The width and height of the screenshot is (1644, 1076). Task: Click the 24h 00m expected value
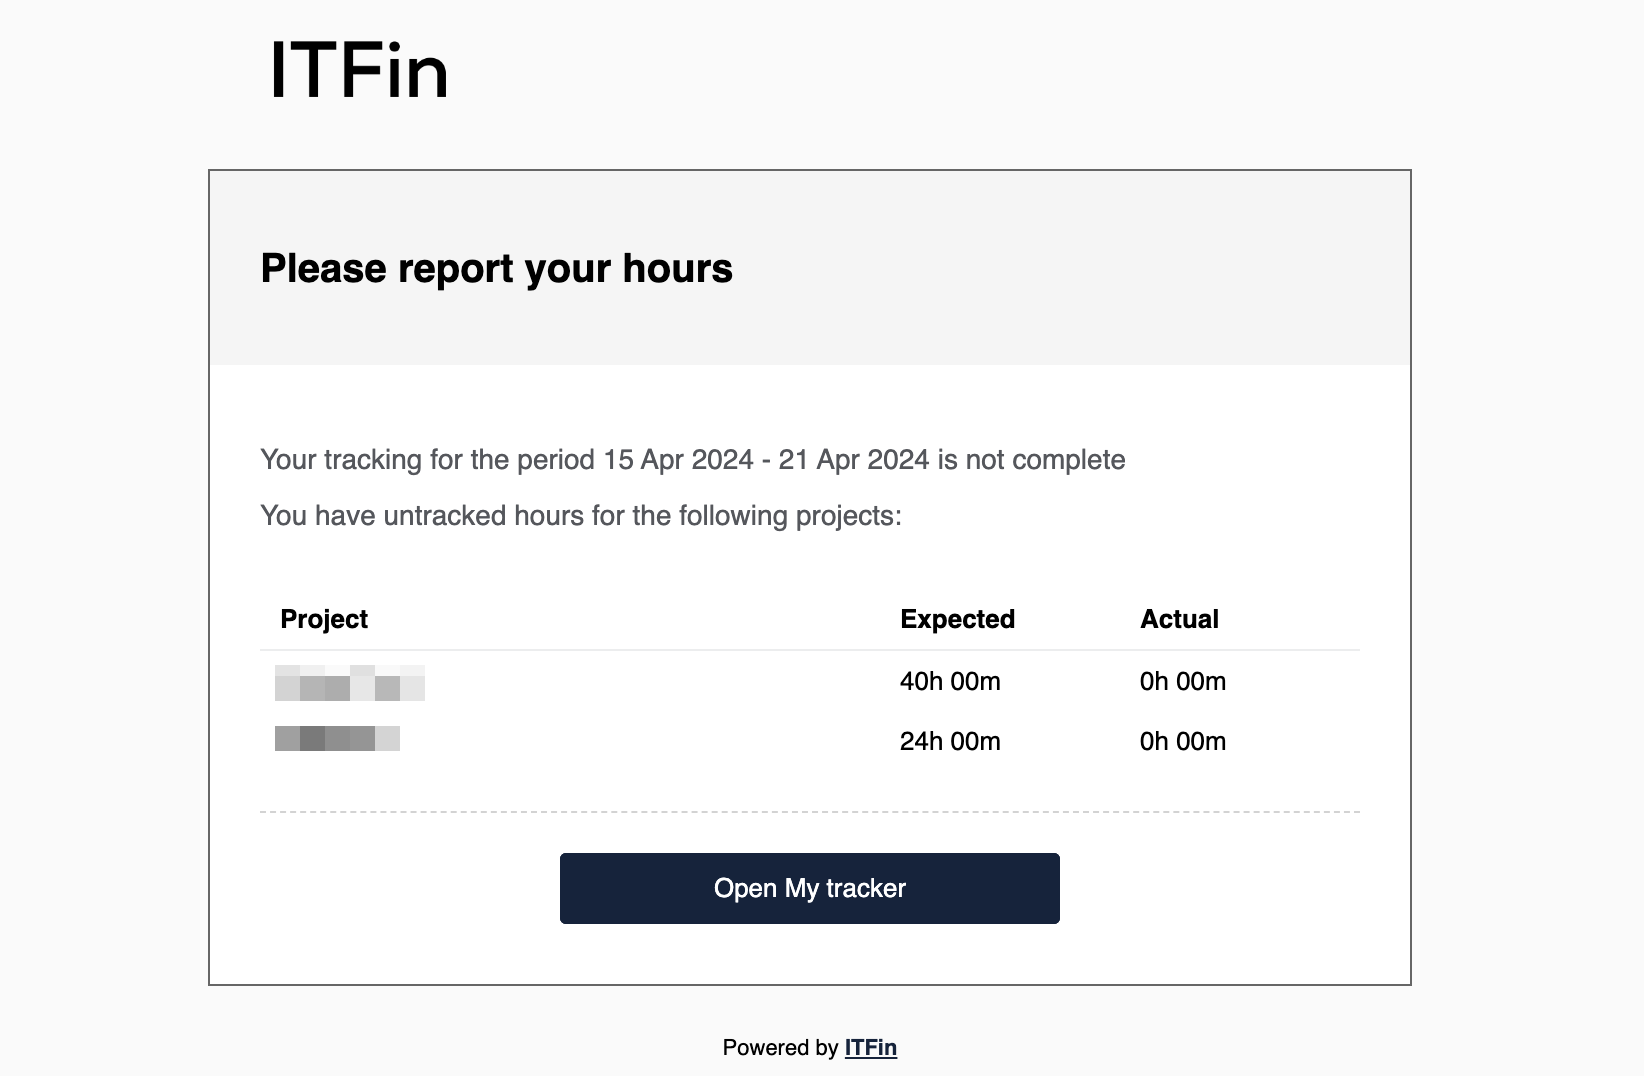click(x=950, y=741)
